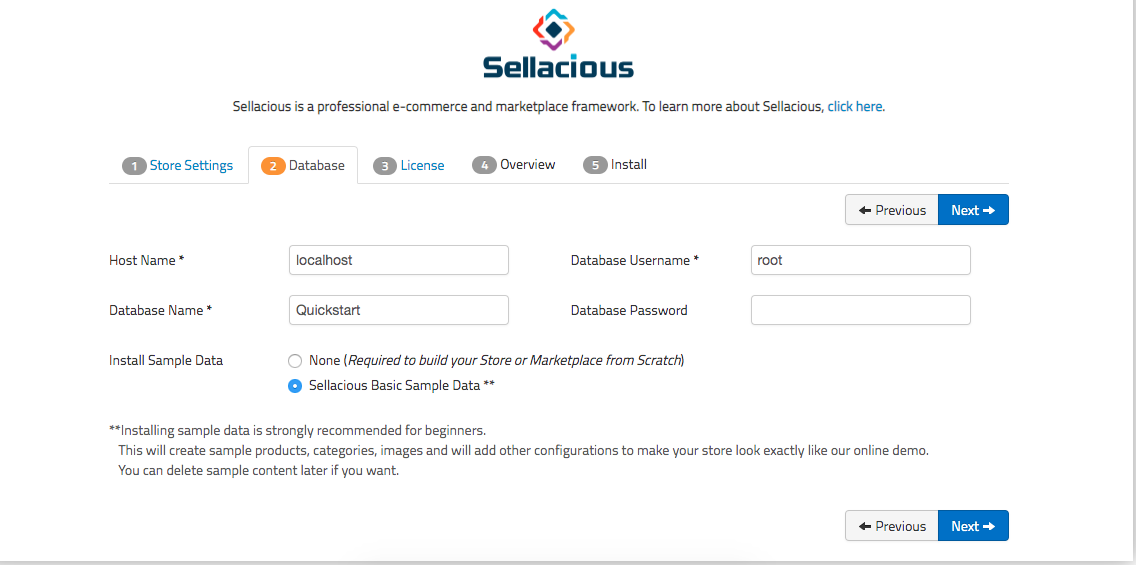Click the top Next button

pos(973,210)
